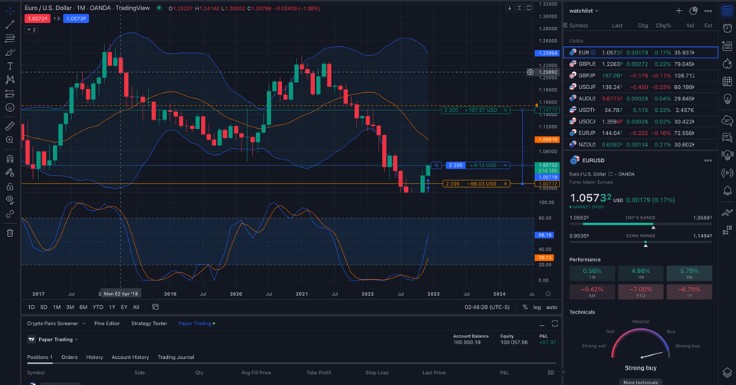This screenshot has height=385, width=736.
Task: Toggle the percent scale option
Action: tap(525, 307)
